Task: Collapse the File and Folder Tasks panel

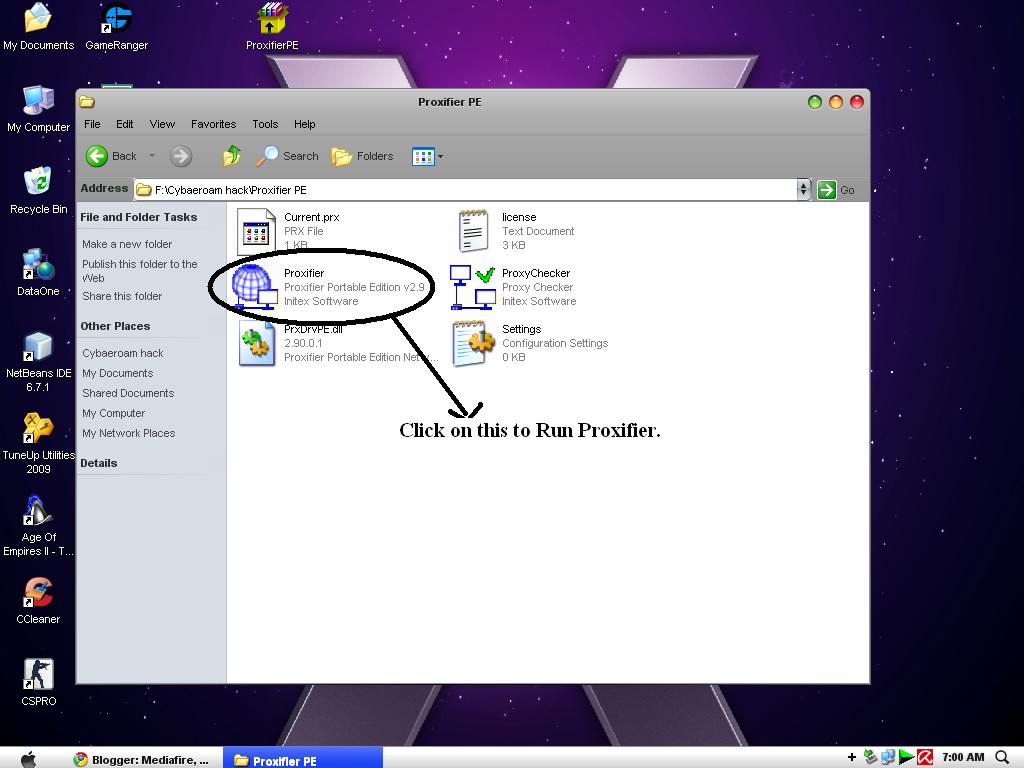Action: pos(138,217)
